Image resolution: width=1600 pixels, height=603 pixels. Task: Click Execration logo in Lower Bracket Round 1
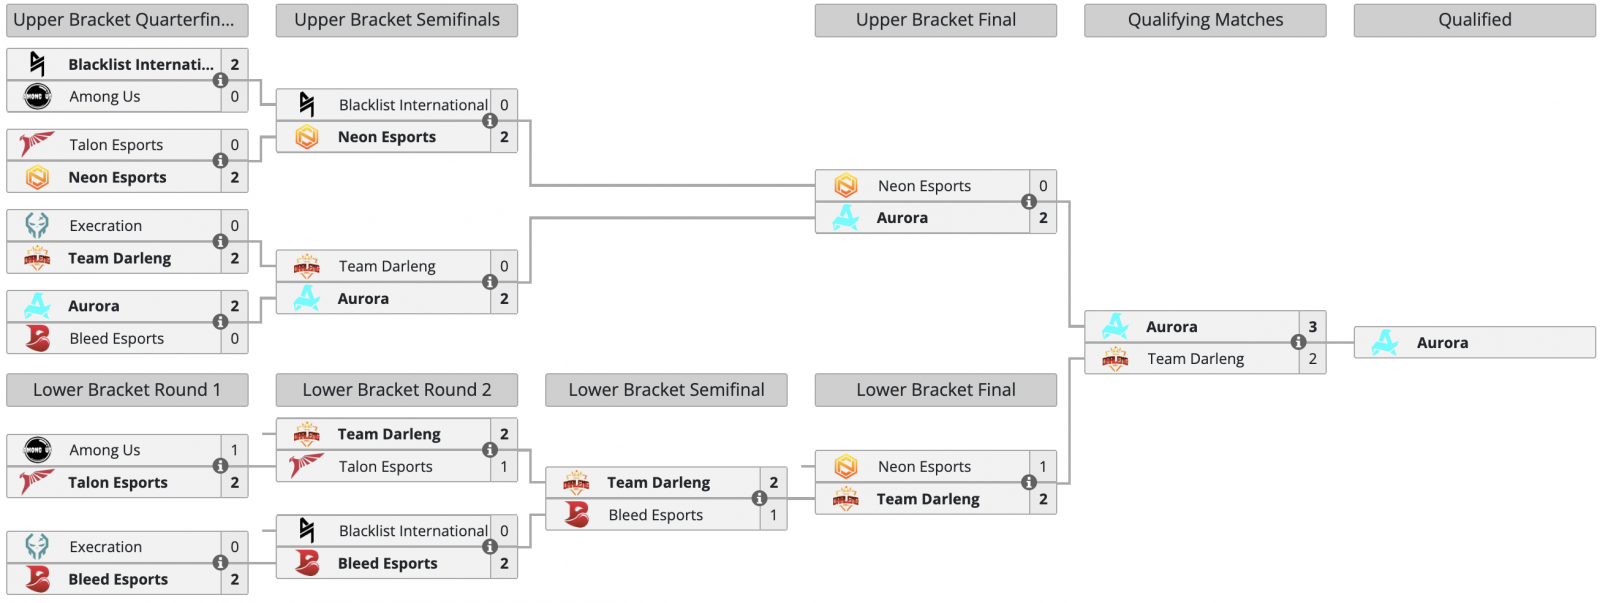(37, 546)
